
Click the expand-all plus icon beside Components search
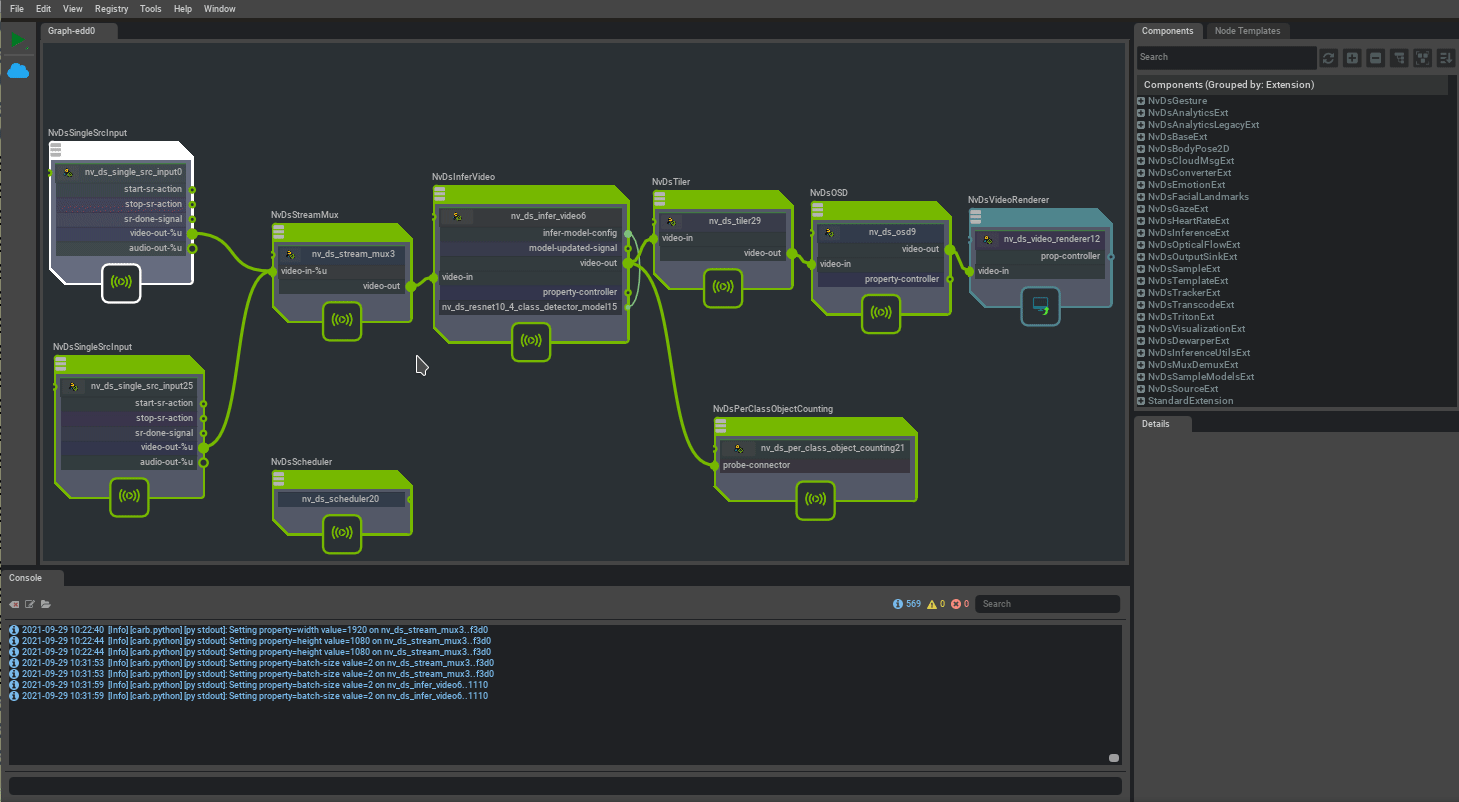click(x=1352, y=58)
